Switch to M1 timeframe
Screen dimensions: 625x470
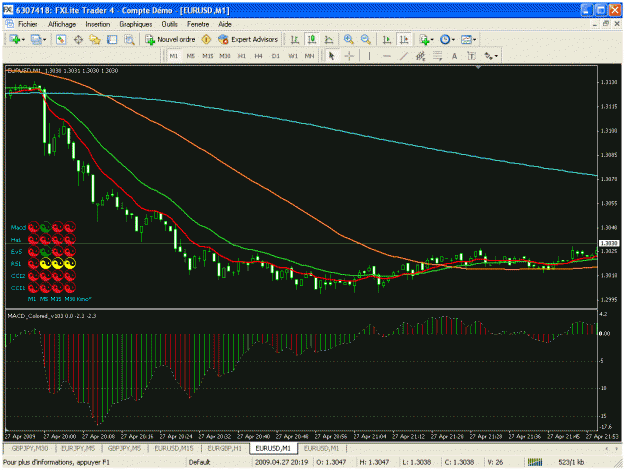coord(173,56)
